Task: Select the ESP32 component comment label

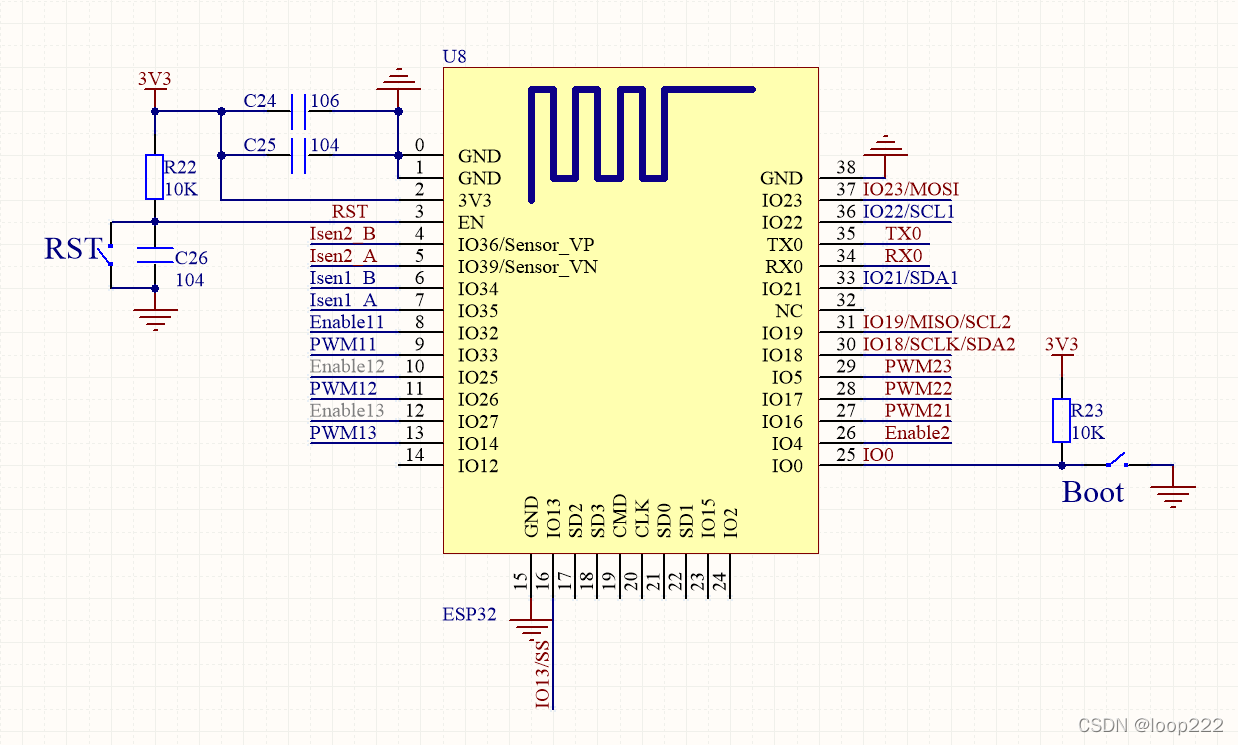Action: (469, 614)
